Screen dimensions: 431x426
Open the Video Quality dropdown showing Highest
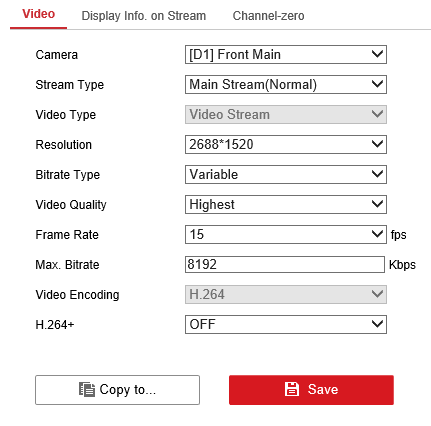[x=286, y=204]
